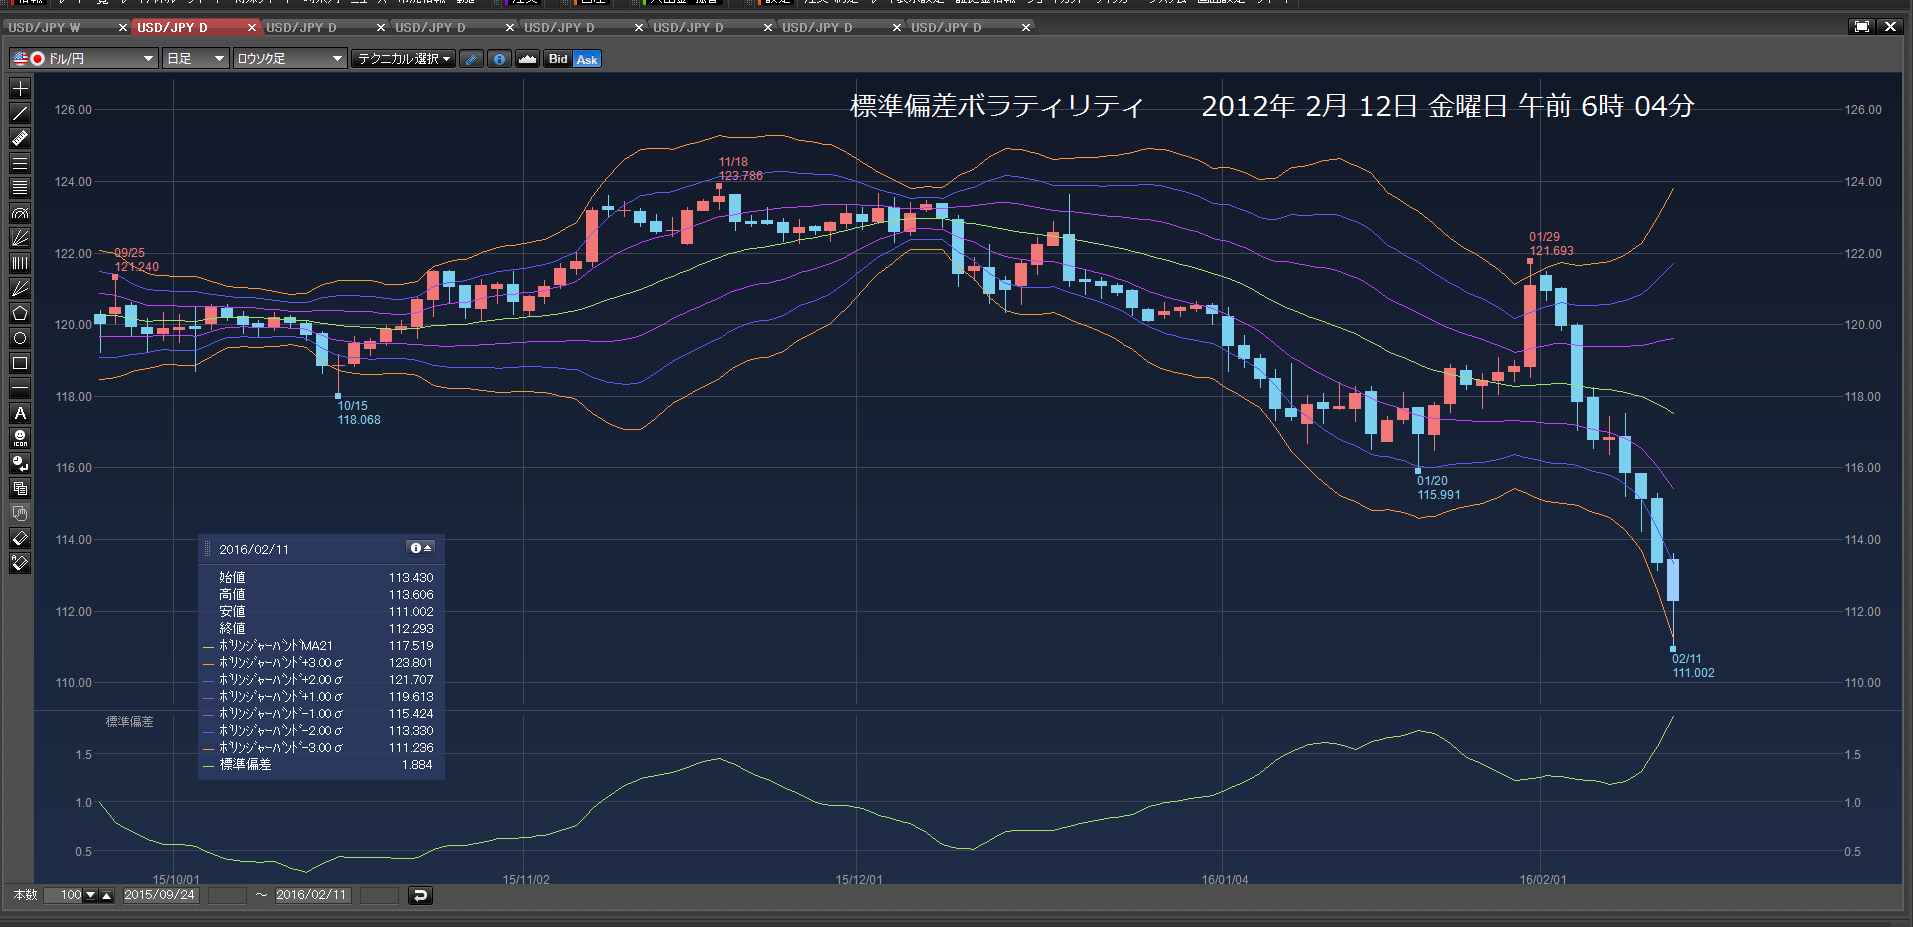1913x927 pixels.
Task: Select the hand pan tool
Action: point(20,513)
